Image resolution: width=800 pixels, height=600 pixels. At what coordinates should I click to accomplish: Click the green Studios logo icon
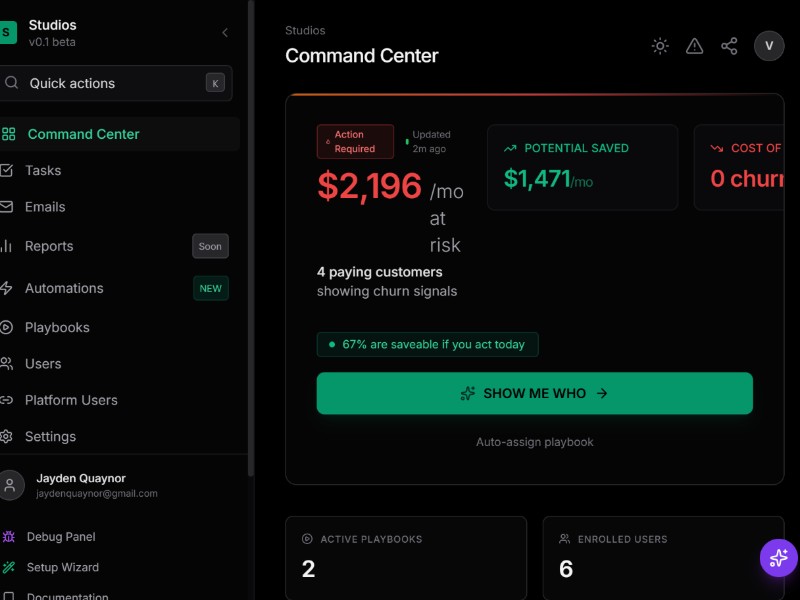click(x=8, y=33)
